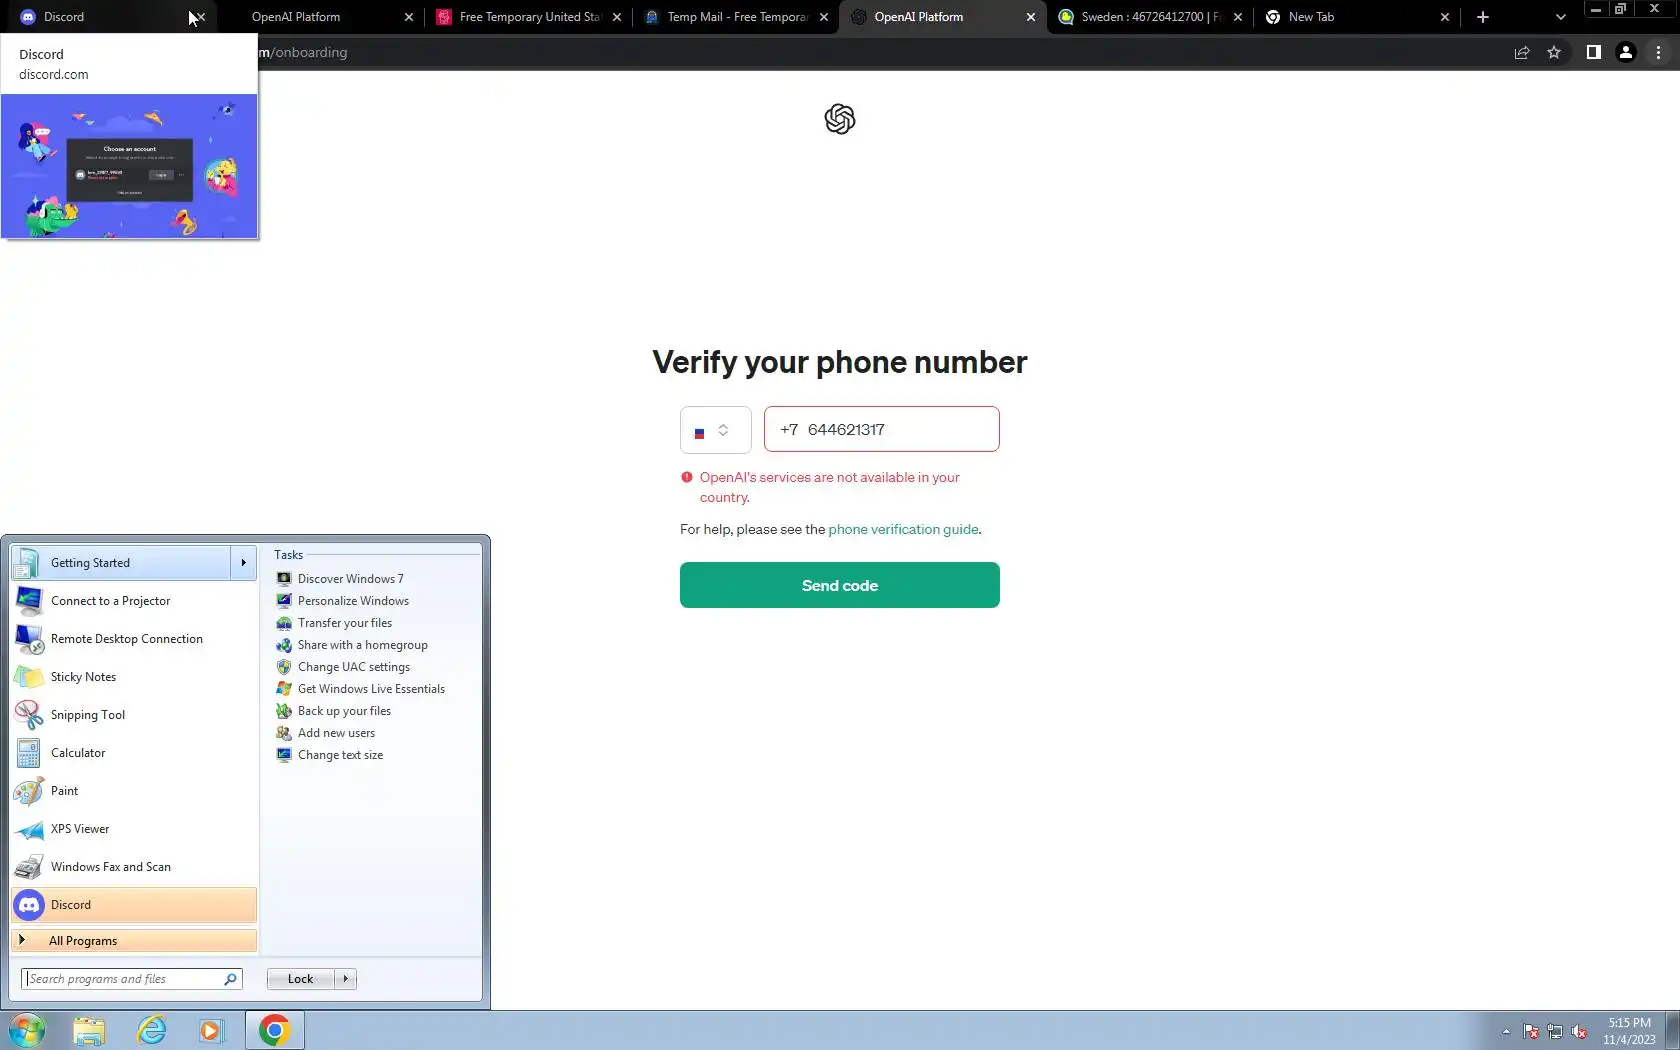
Task: Launch Internet Explorer from taskbar
Action: pos(151,1030)
